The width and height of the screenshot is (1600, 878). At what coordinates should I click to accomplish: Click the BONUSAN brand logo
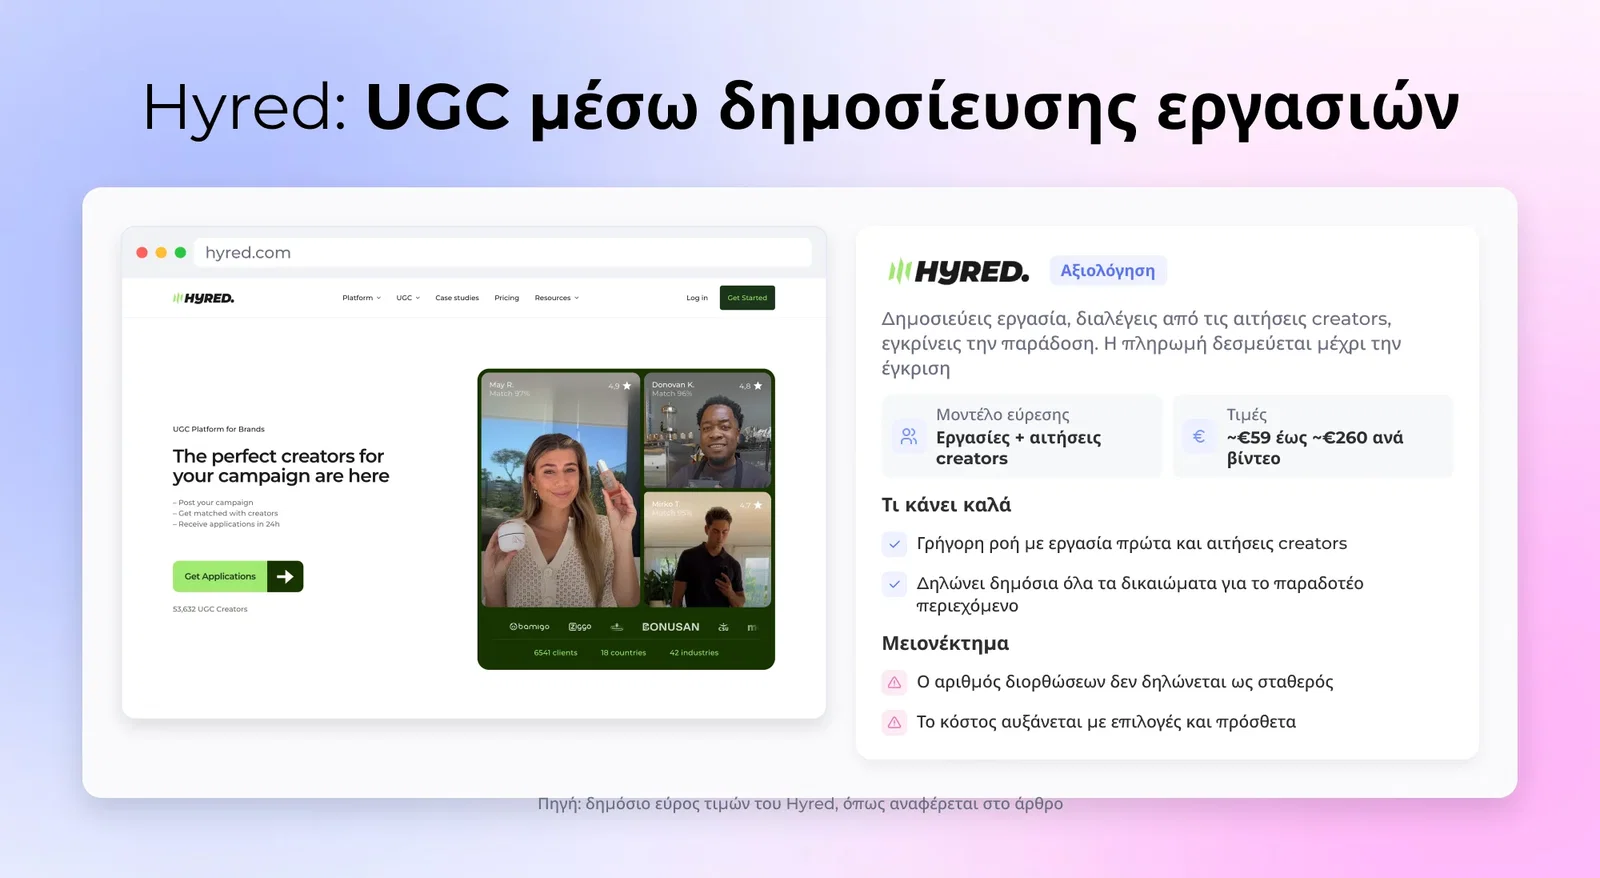click(671, 627)
